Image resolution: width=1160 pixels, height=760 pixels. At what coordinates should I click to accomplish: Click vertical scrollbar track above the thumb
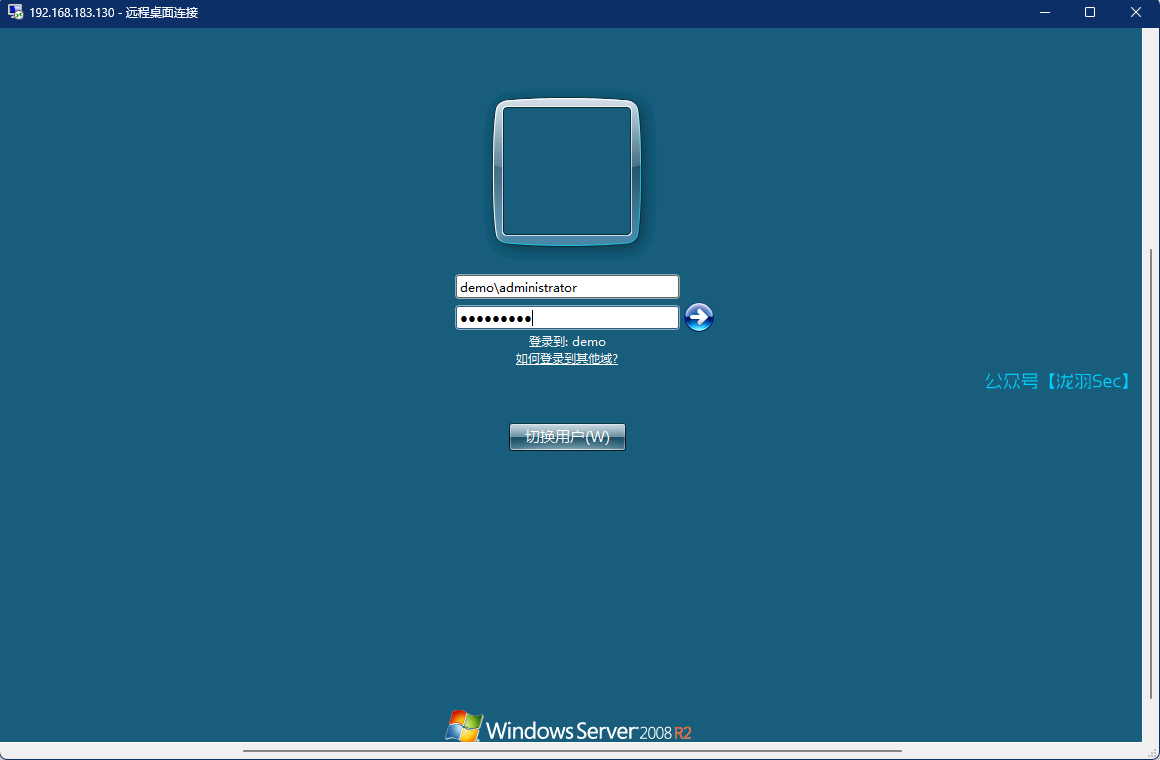(1151, 140)
